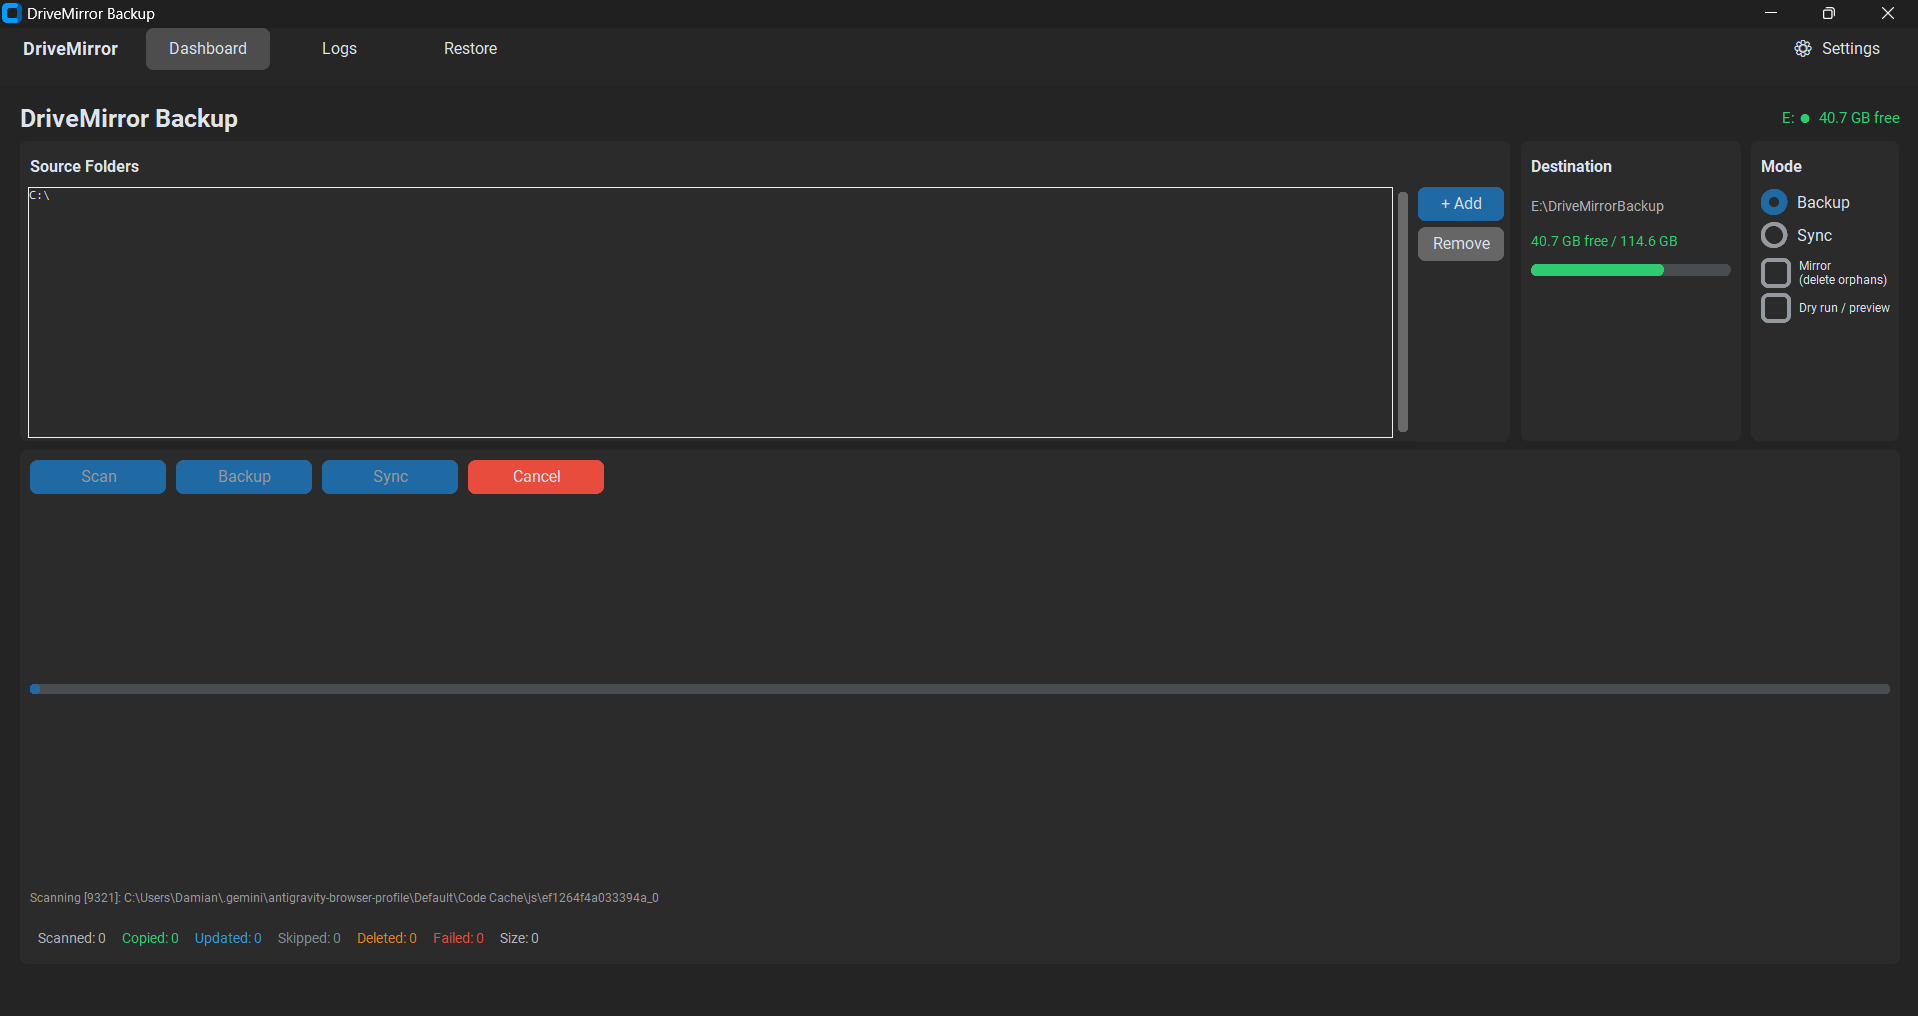Click the minimize window icon
Viewport: 1918px width, 1016px height.
[x=1771, y=13]
